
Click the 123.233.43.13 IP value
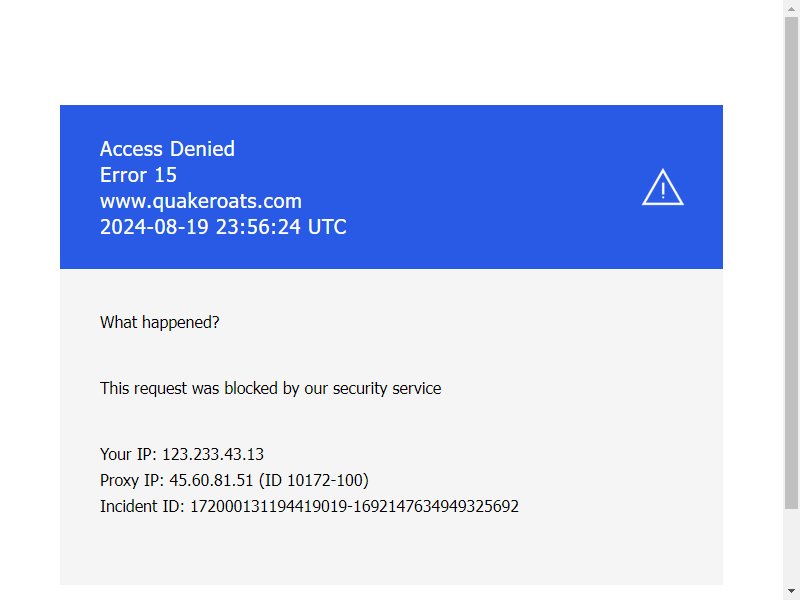coord(213,454)
